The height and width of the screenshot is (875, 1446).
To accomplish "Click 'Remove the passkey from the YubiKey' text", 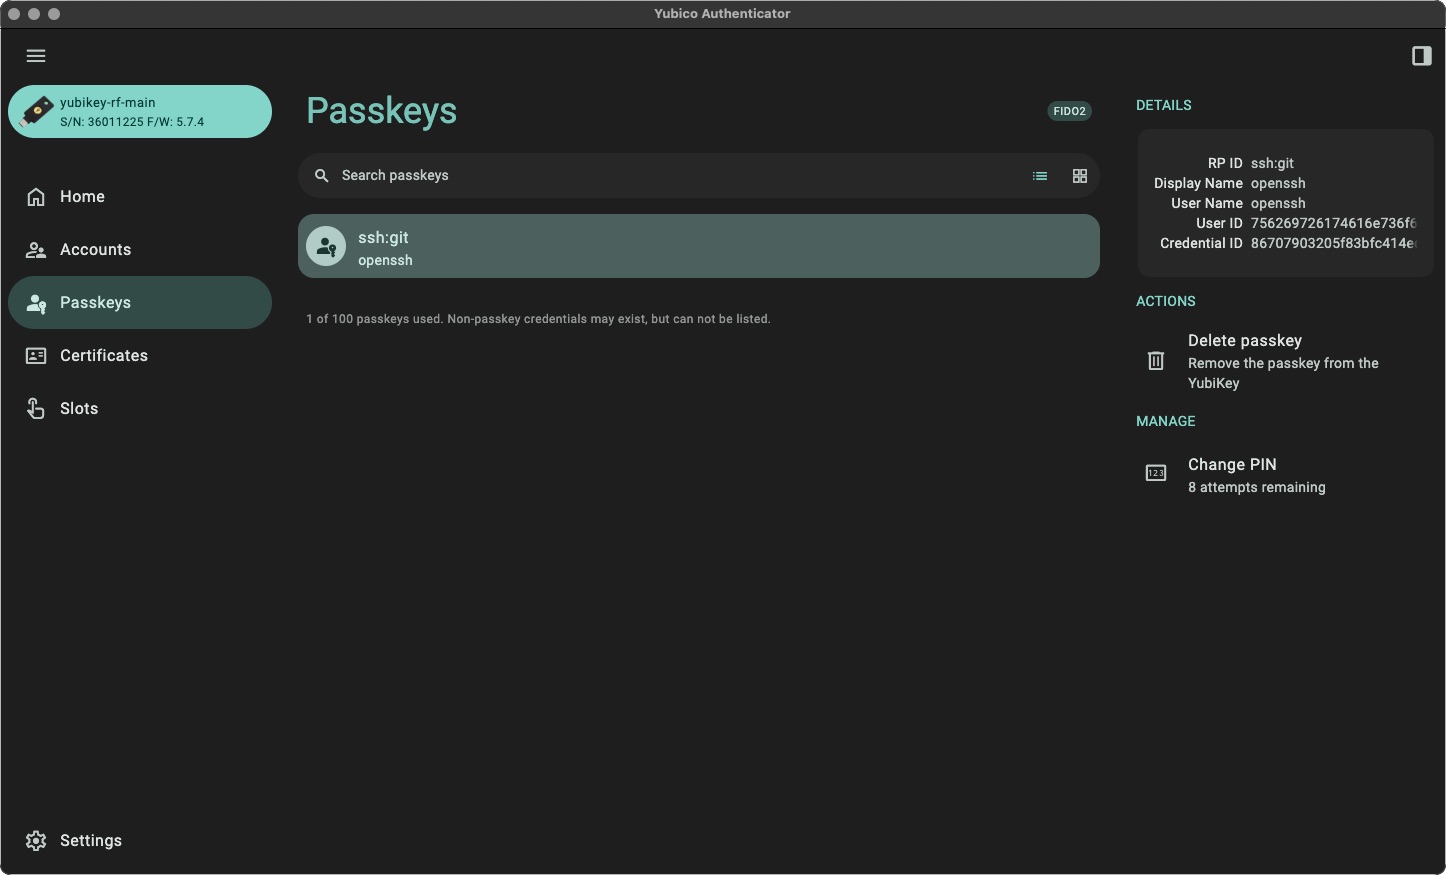I will pyautogui.click(x=1283, y=373).
